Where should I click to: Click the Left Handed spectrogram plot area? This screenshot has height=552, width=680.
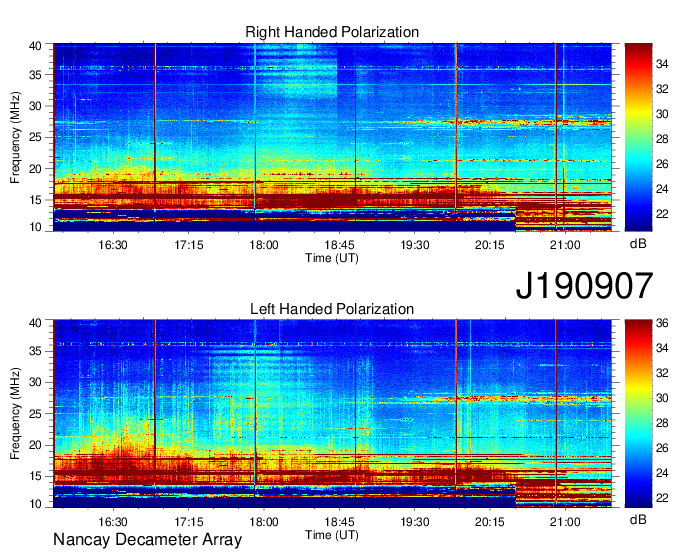coord(333,414)
